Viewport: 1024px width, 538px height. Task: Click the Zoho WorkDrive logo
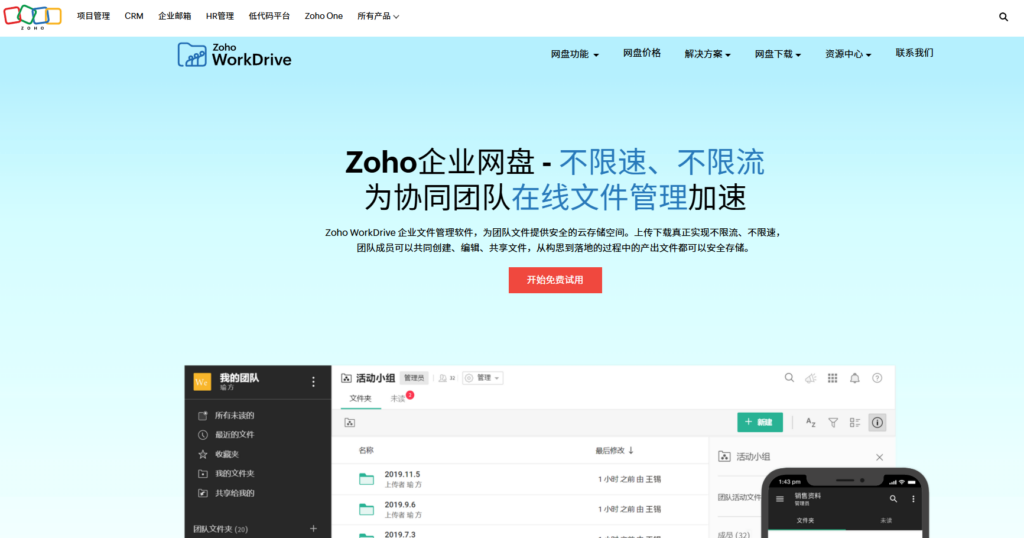tap(235, 55)
